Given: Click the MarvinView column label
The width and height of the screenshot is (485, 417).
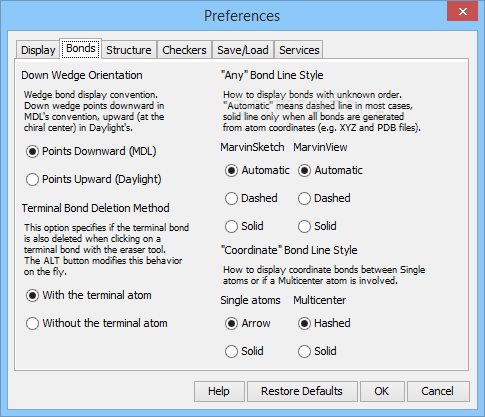Looking at the screenshot, I should pyautogui.click(x=320, y=147).
